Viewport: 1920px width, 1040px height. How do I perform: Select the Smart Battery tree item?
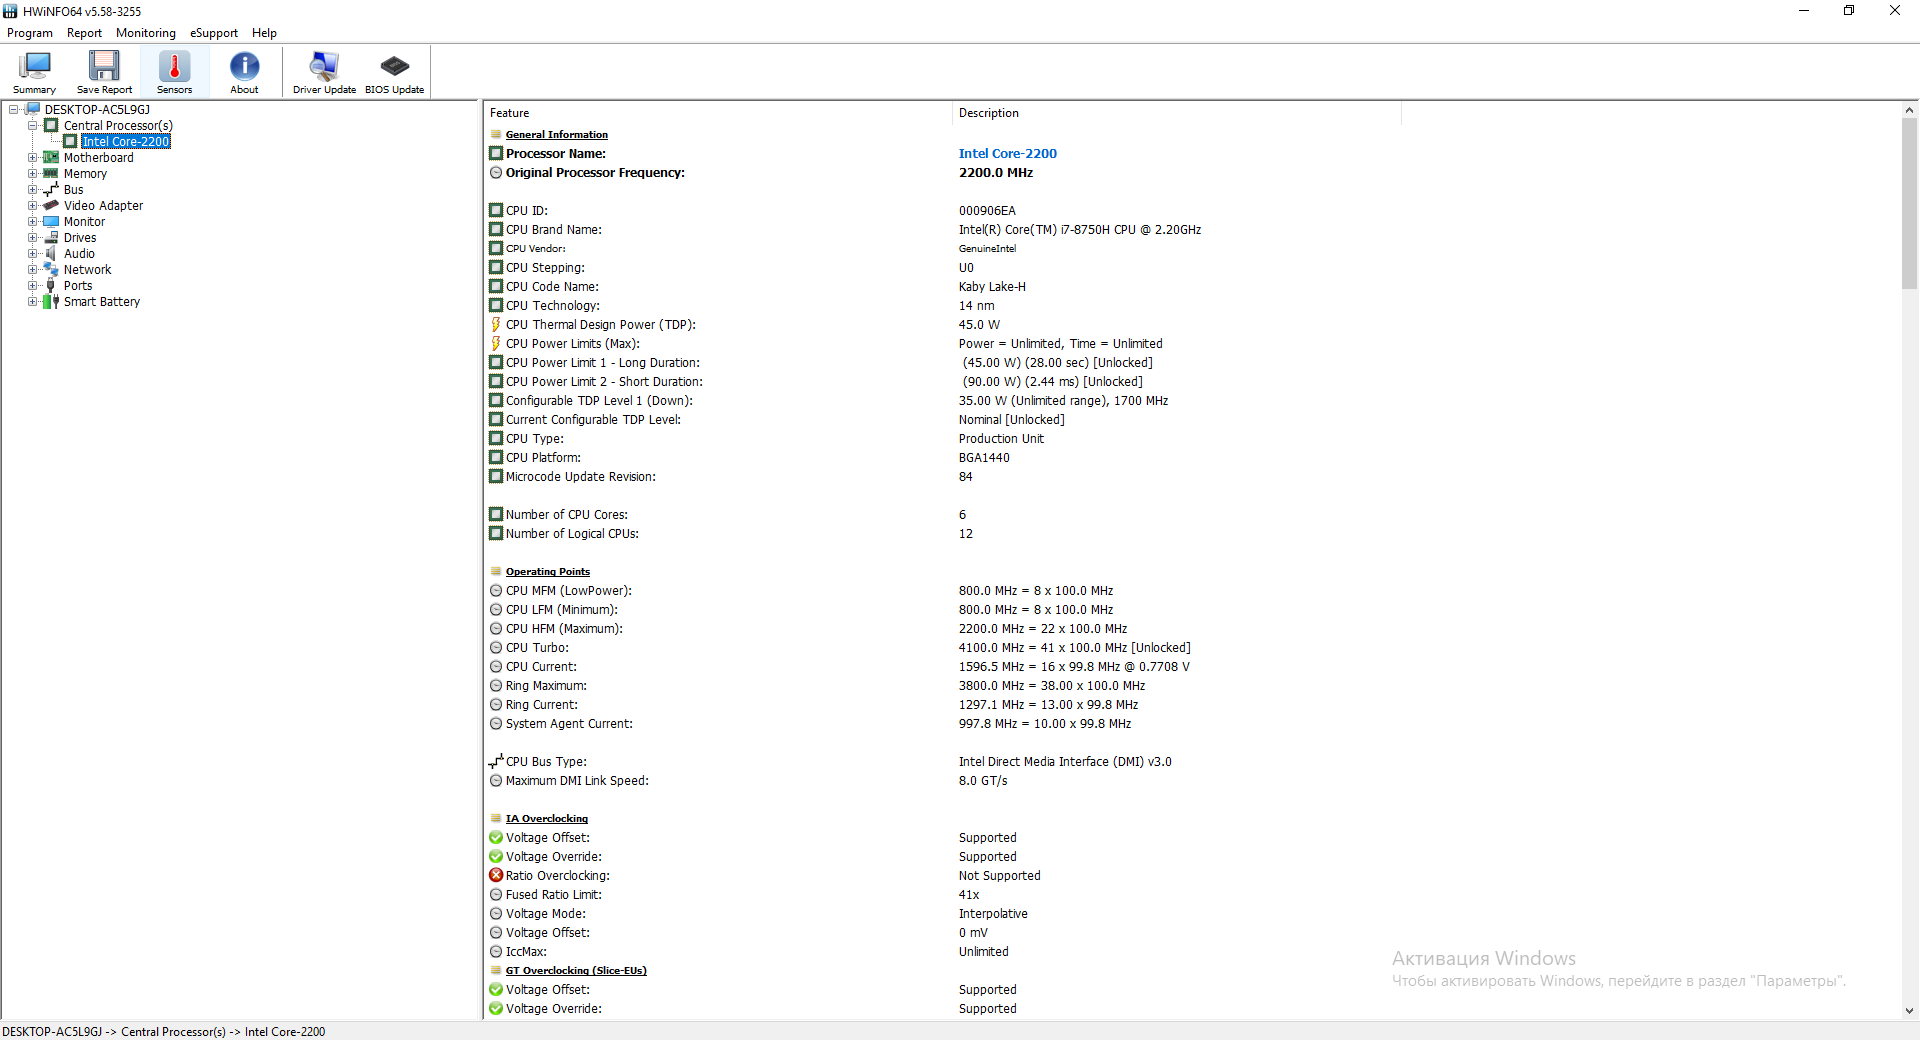tap(102, 302)
